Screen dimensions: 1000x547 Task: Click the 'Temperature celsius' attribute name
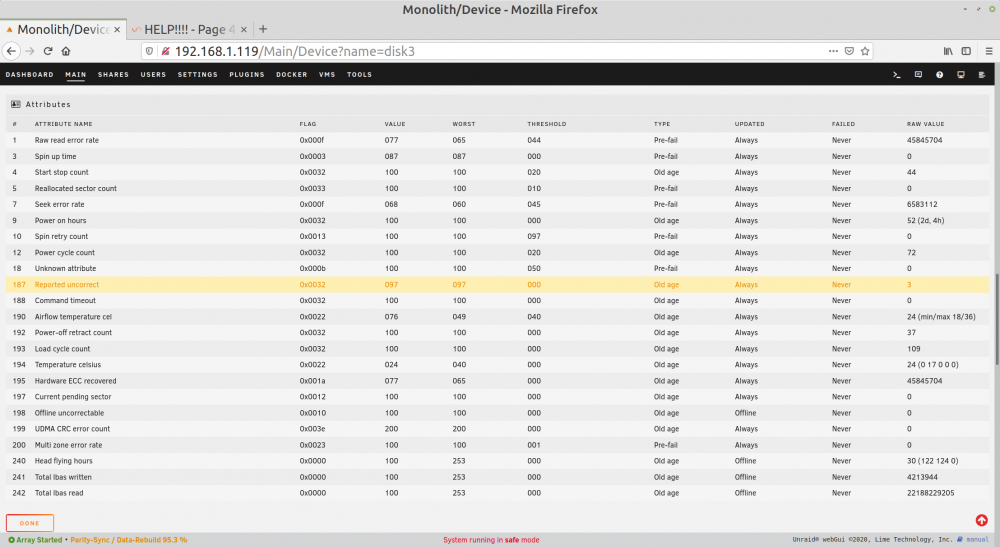click(68, 365)
